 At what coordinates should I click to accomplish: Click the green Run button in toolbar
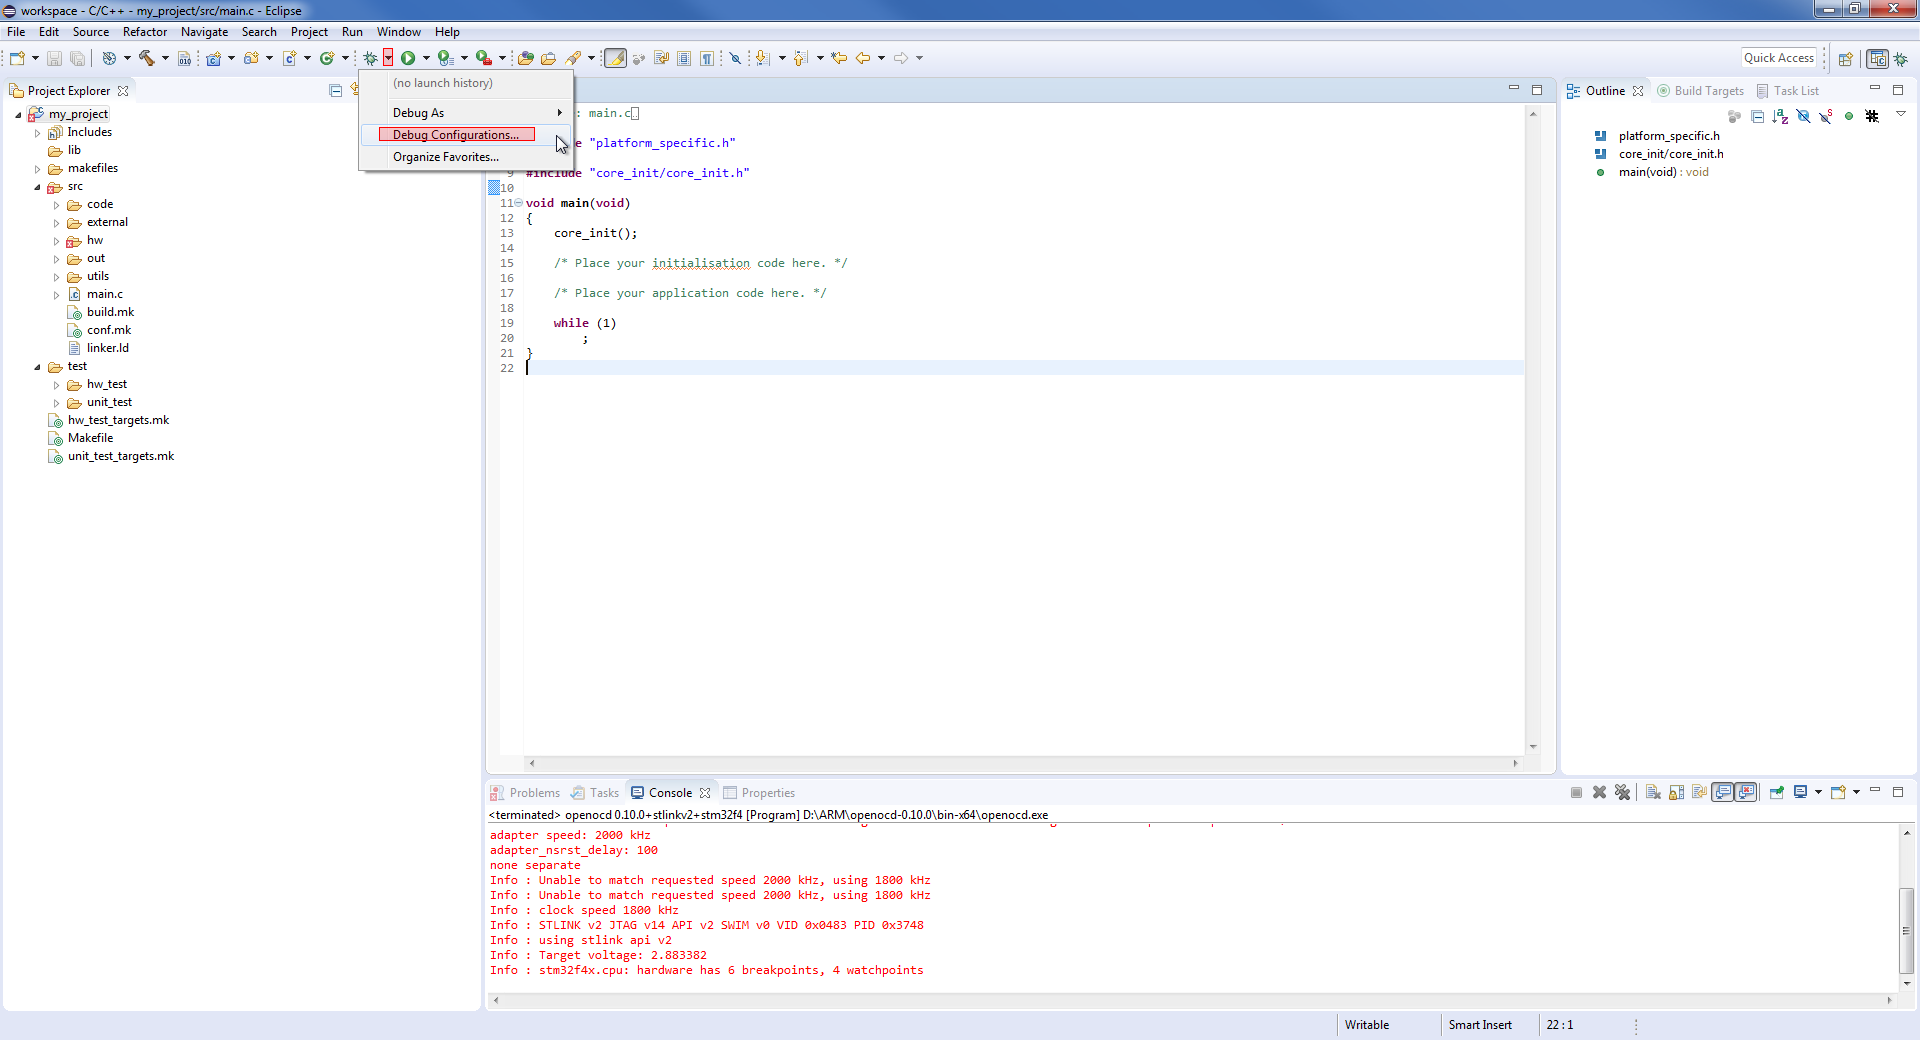coord(408,58)
